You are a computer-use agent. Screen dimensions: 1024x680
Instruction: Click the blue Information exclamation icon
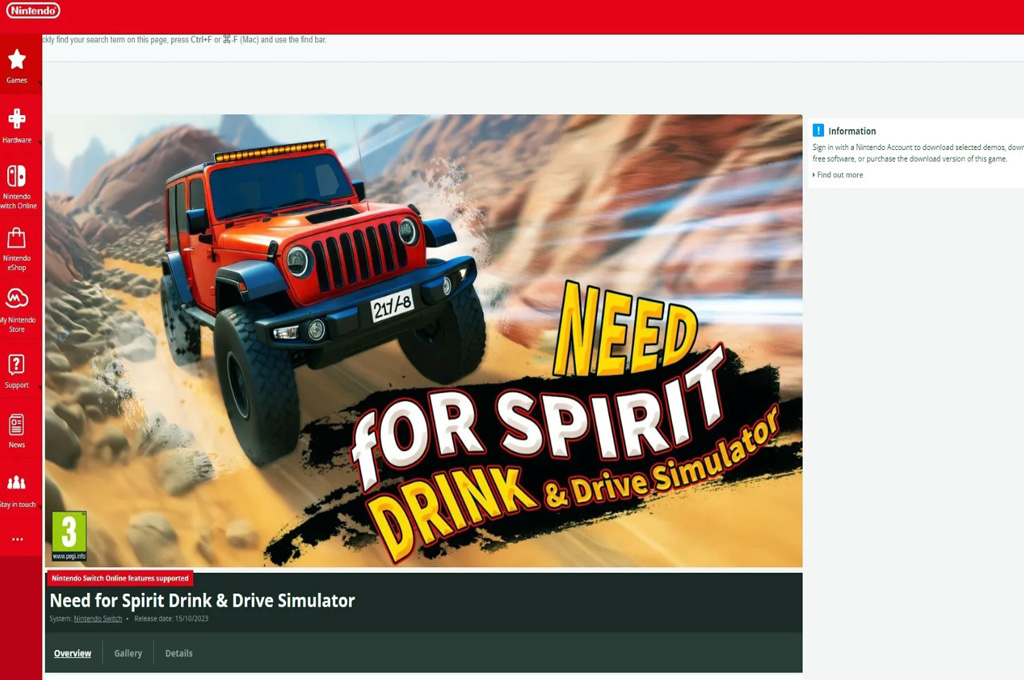[818, 131]
